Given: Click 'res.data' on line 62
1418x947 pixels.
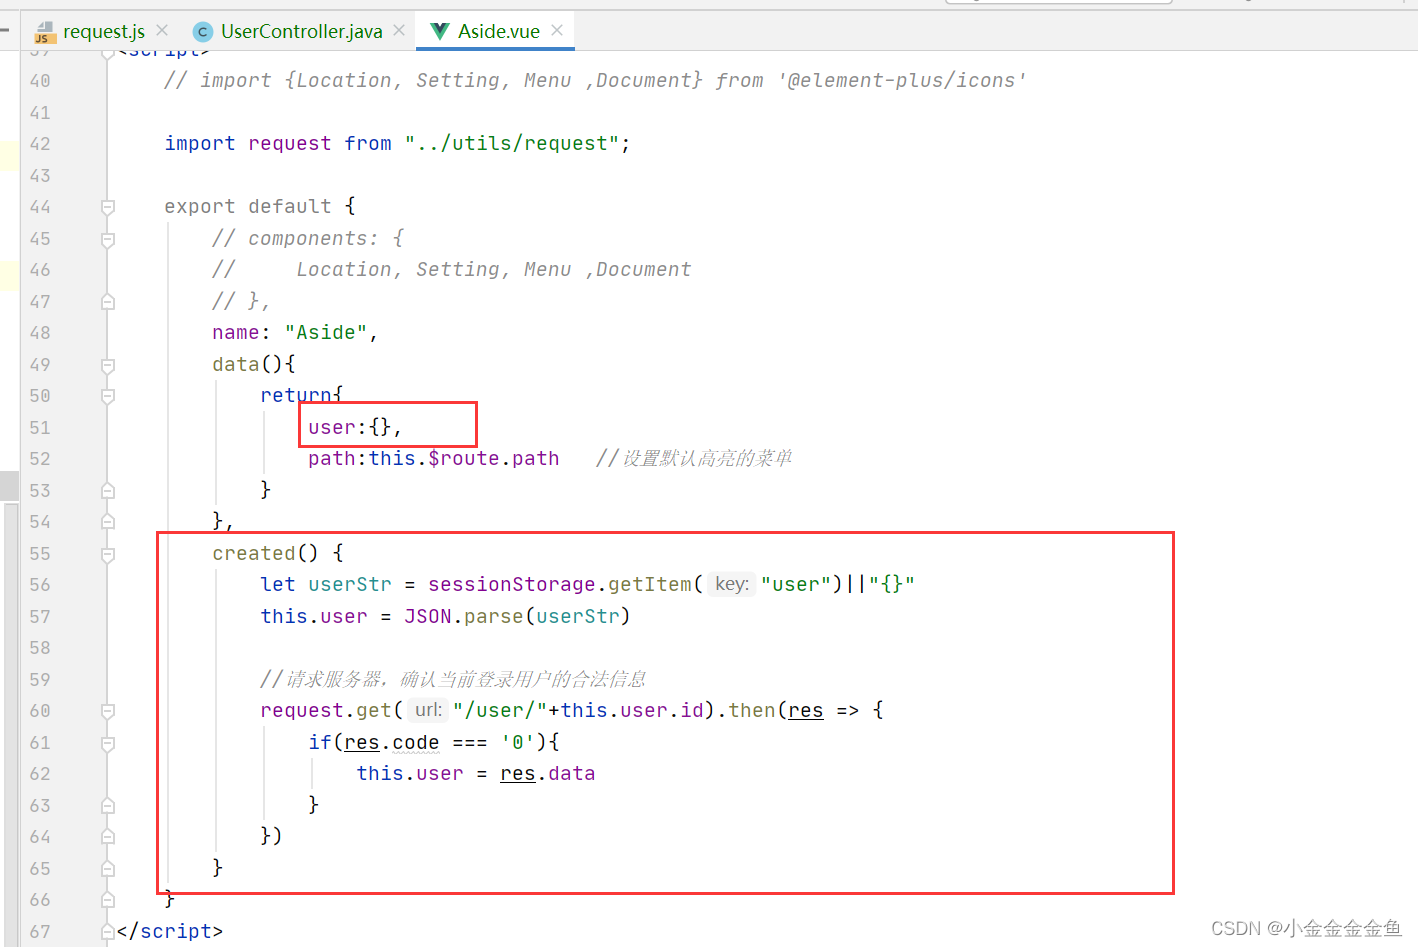Looking at the screenshot, I should coord(548,774).
